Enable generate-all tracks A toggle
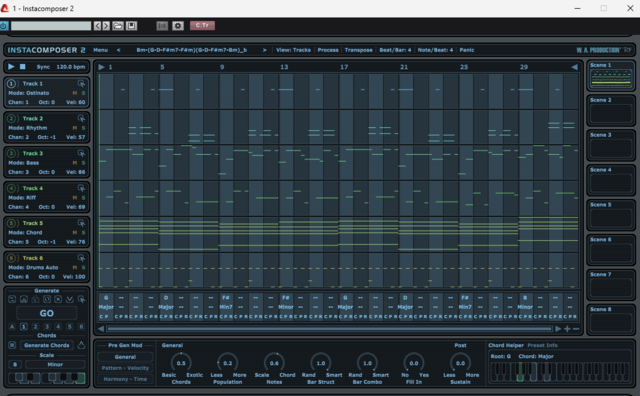Screen dimensions: 640x396 point(12,327)
